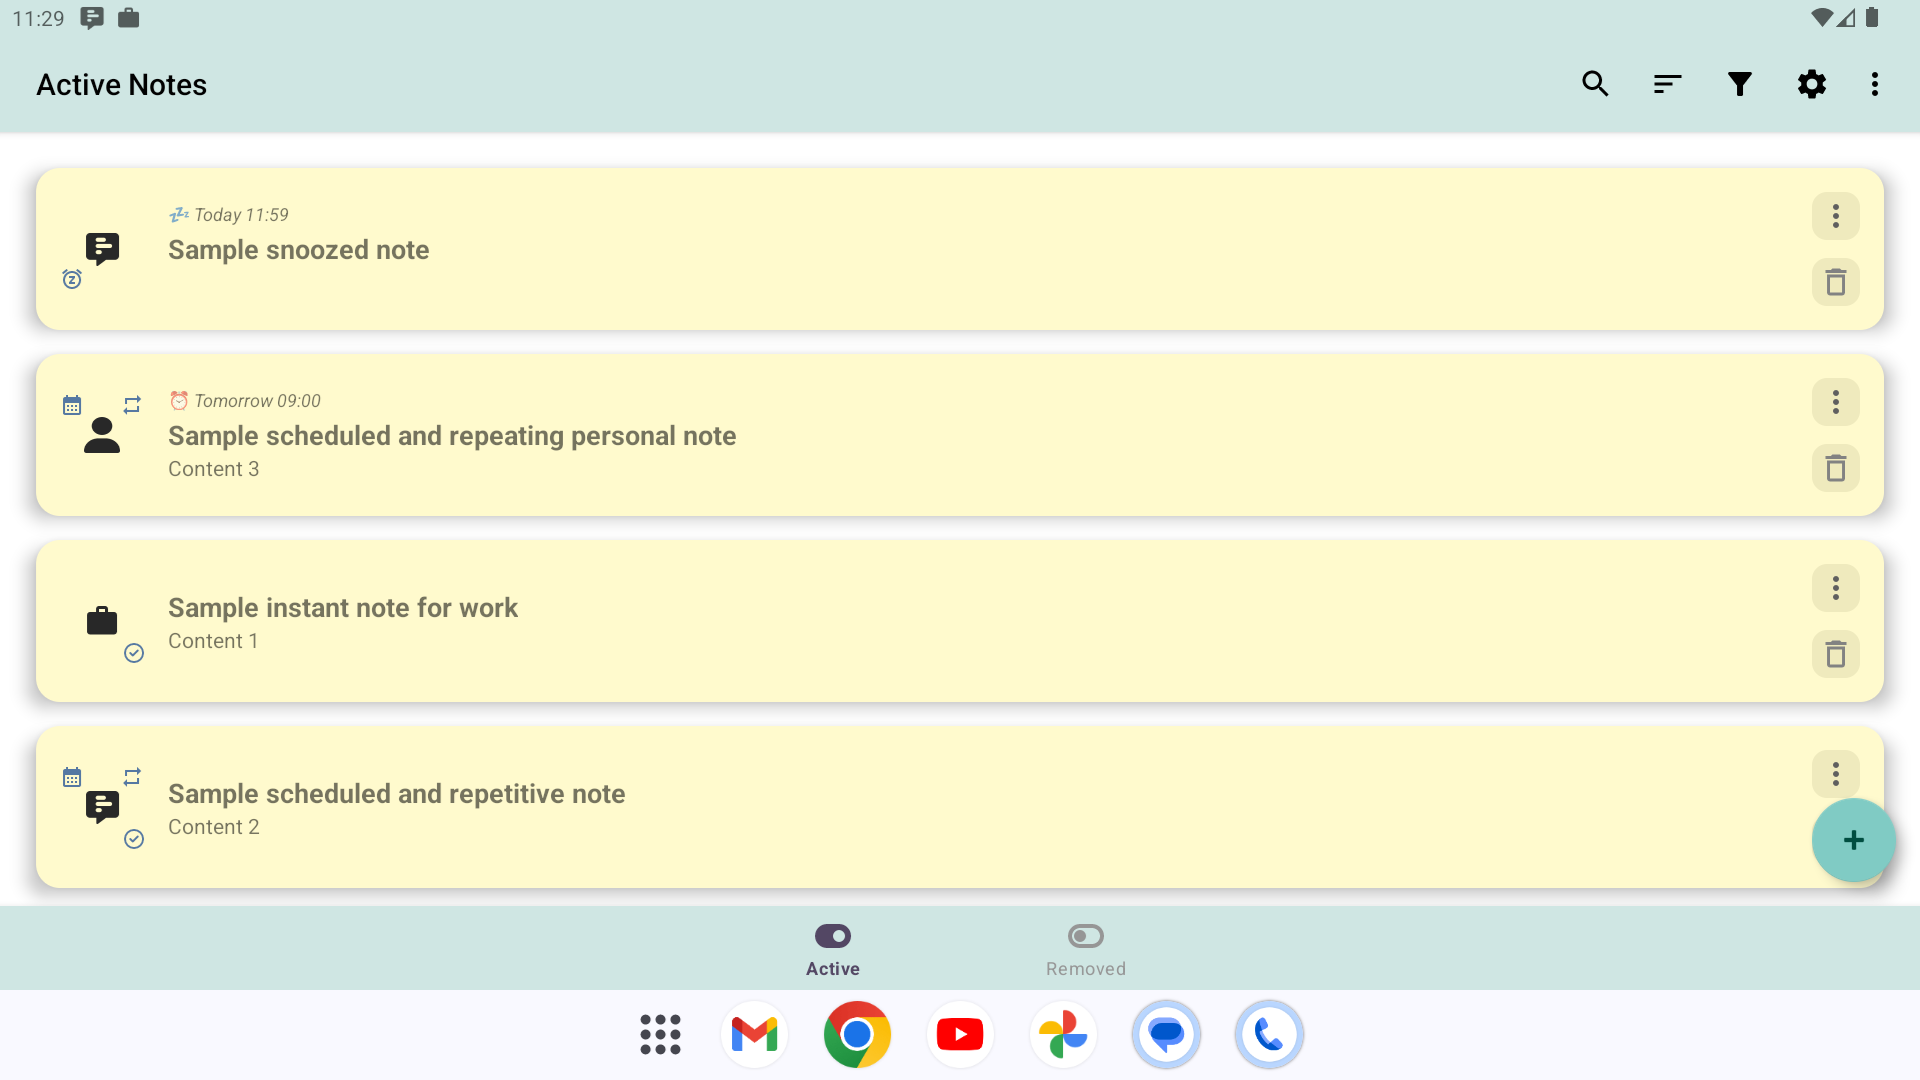Open the filter options

click(x=1740, y=84)
